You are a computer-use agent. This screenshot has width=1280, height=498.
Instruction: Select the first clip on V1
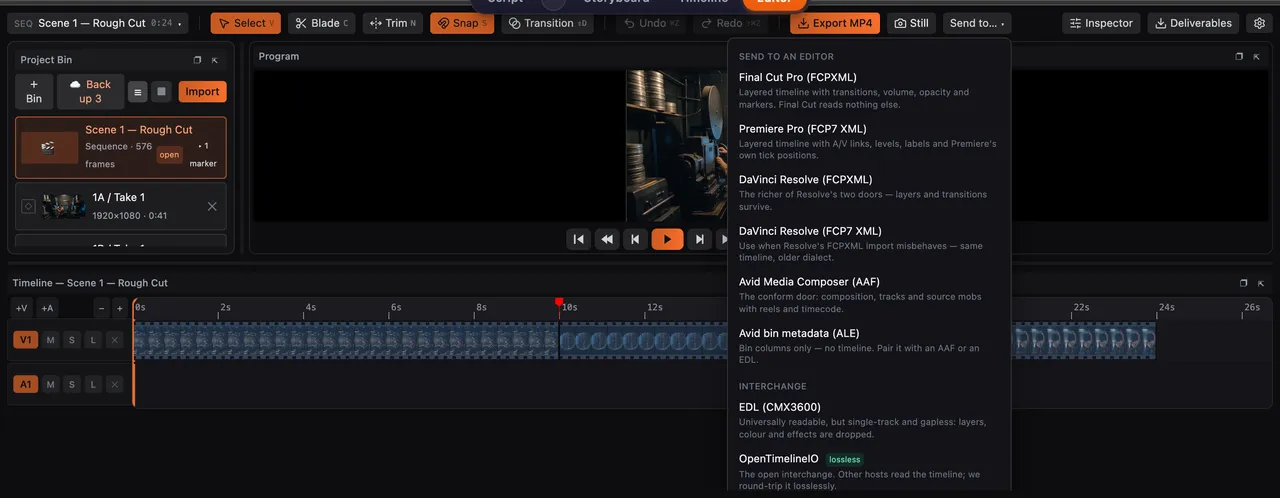click(346, 340)
